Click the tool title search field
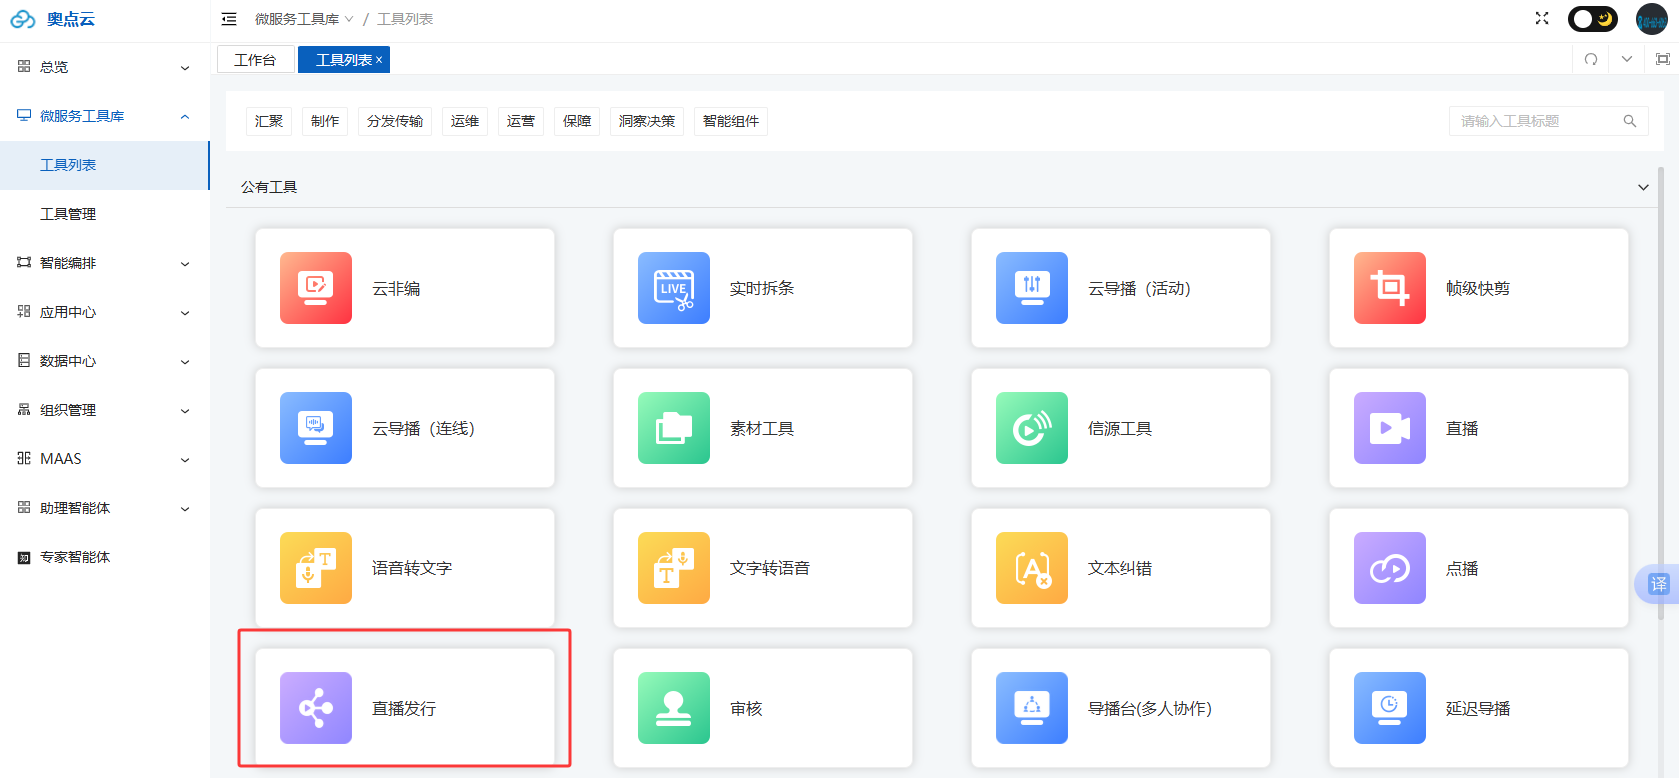This screenshot has width=1679, height=778. coord(1536,121)
